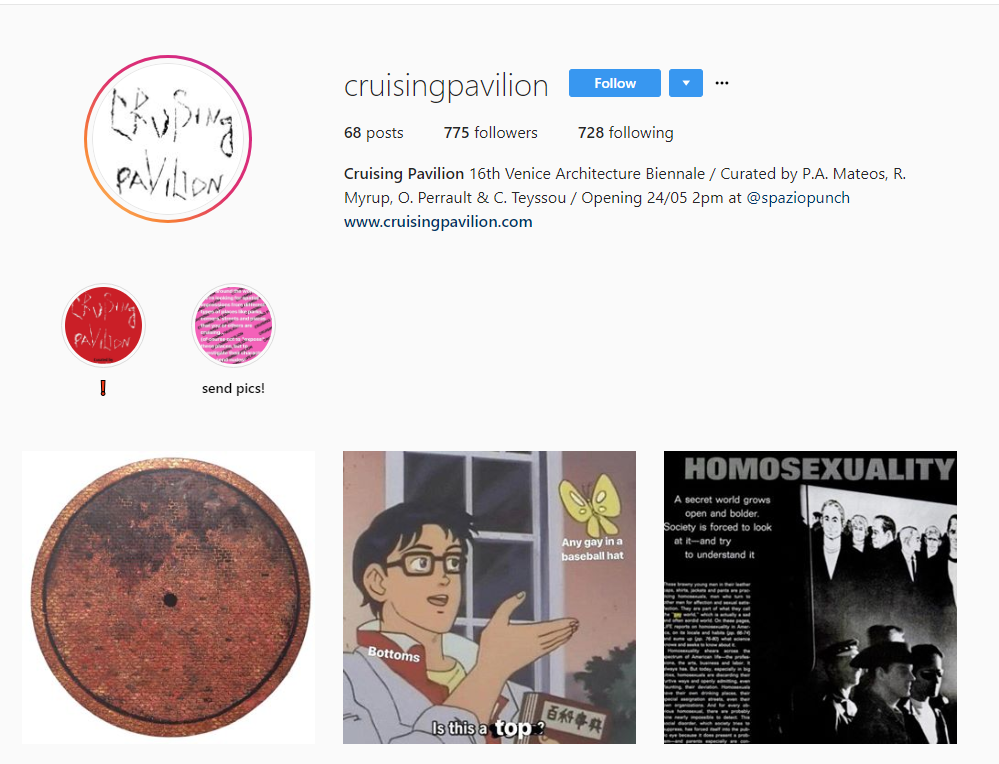Open the three-dot profile options menu

(722, 83)
